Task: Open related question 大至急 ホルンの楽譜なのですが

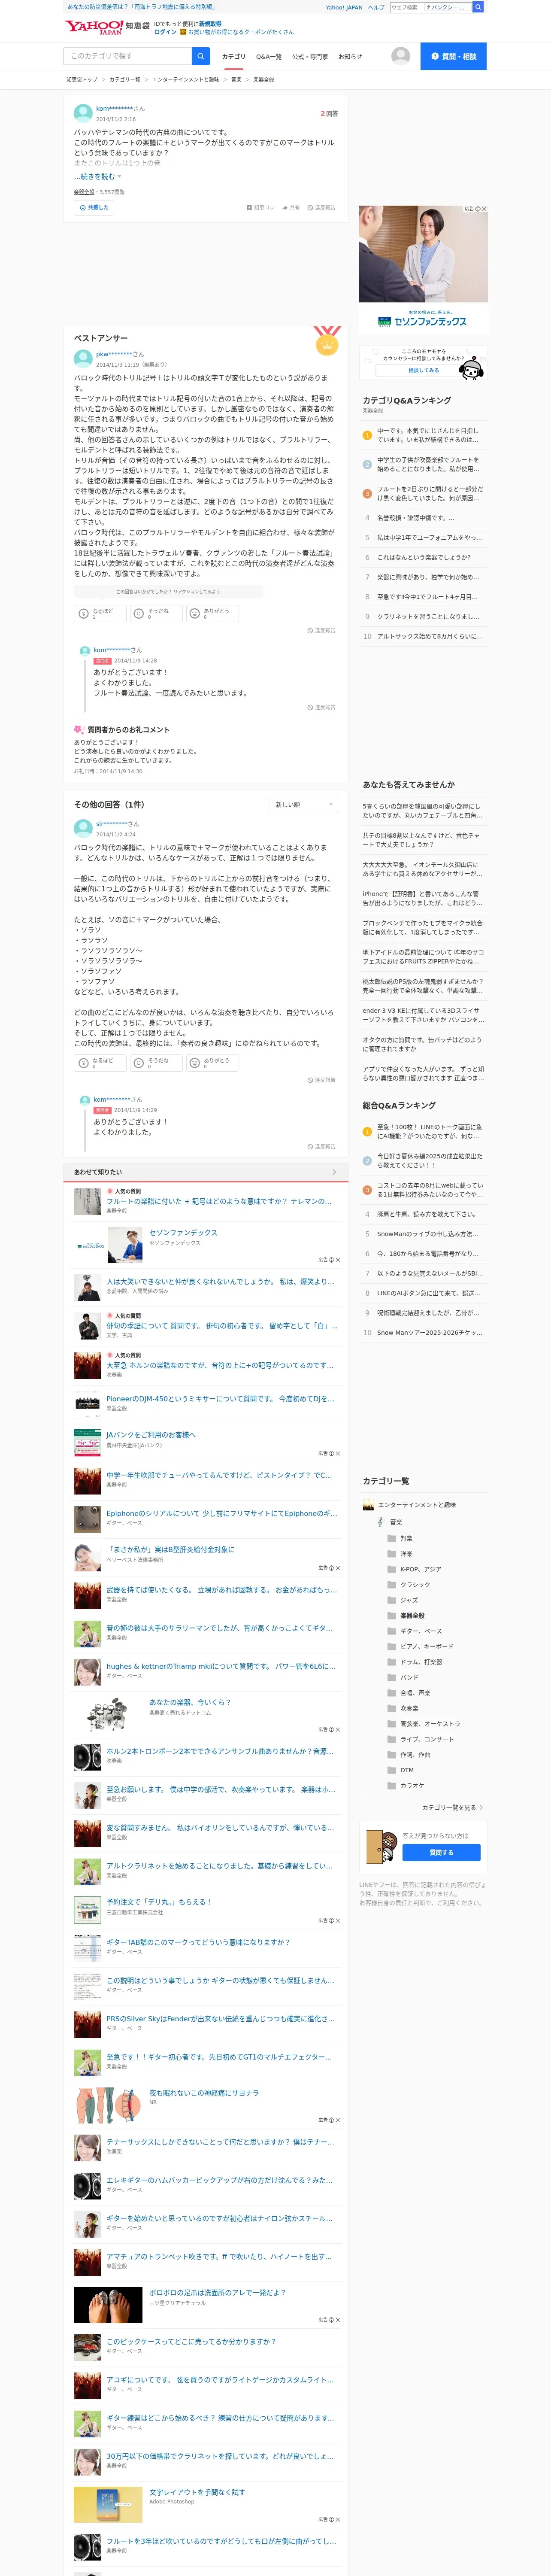Action: tap(220, 1365)
